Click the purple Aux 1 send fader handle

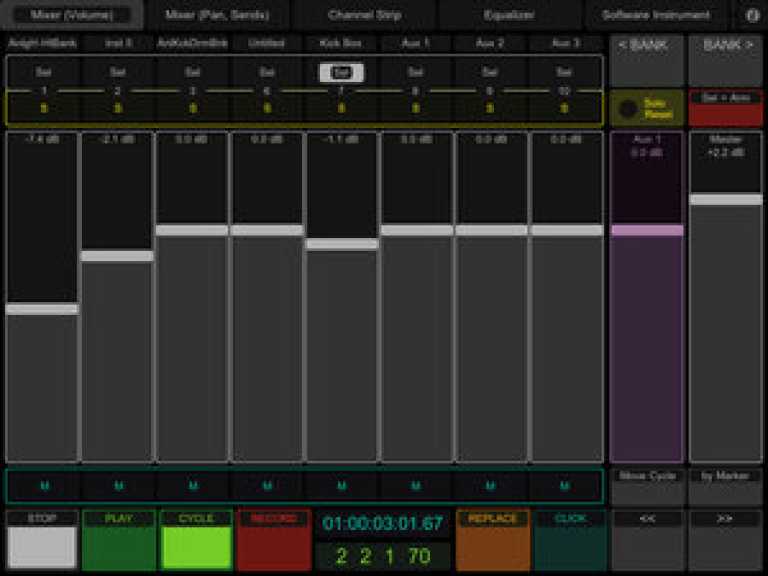click(647, 230)
